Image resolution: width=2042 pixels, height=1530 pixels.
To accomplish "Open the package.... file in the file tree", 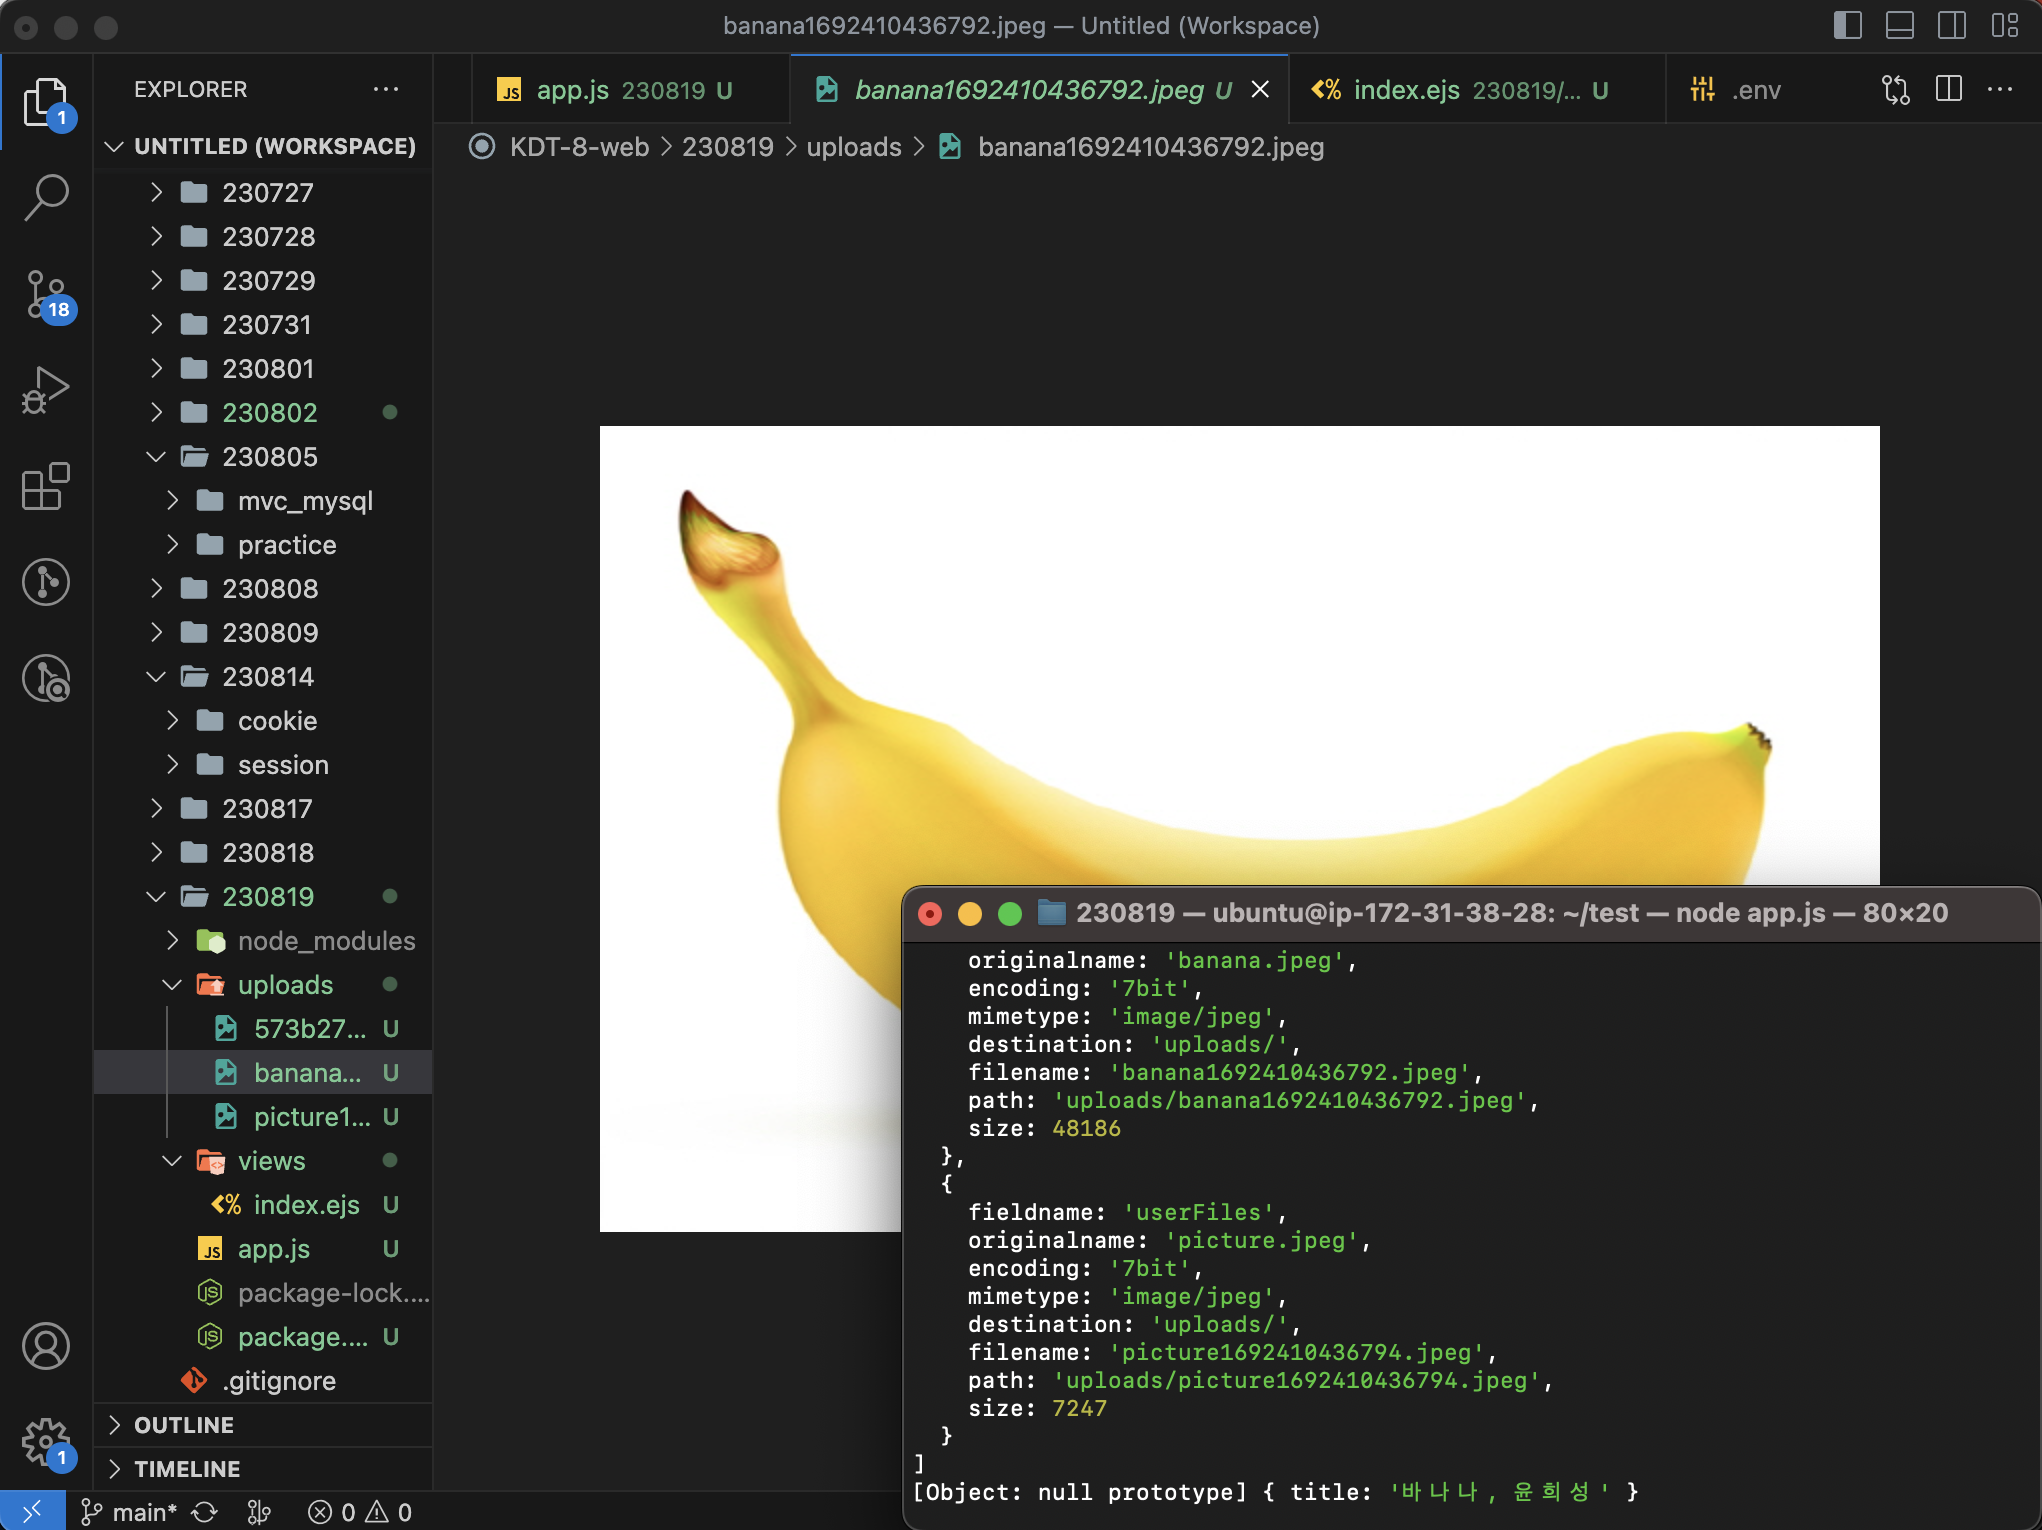I will tap(263, 1336).
